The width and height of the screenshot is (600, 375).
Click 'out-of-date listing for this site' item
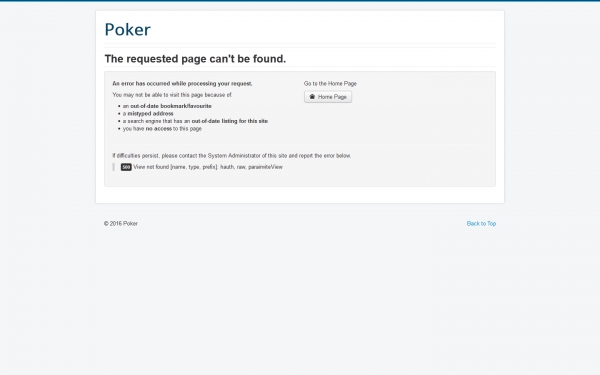(195, 121)
